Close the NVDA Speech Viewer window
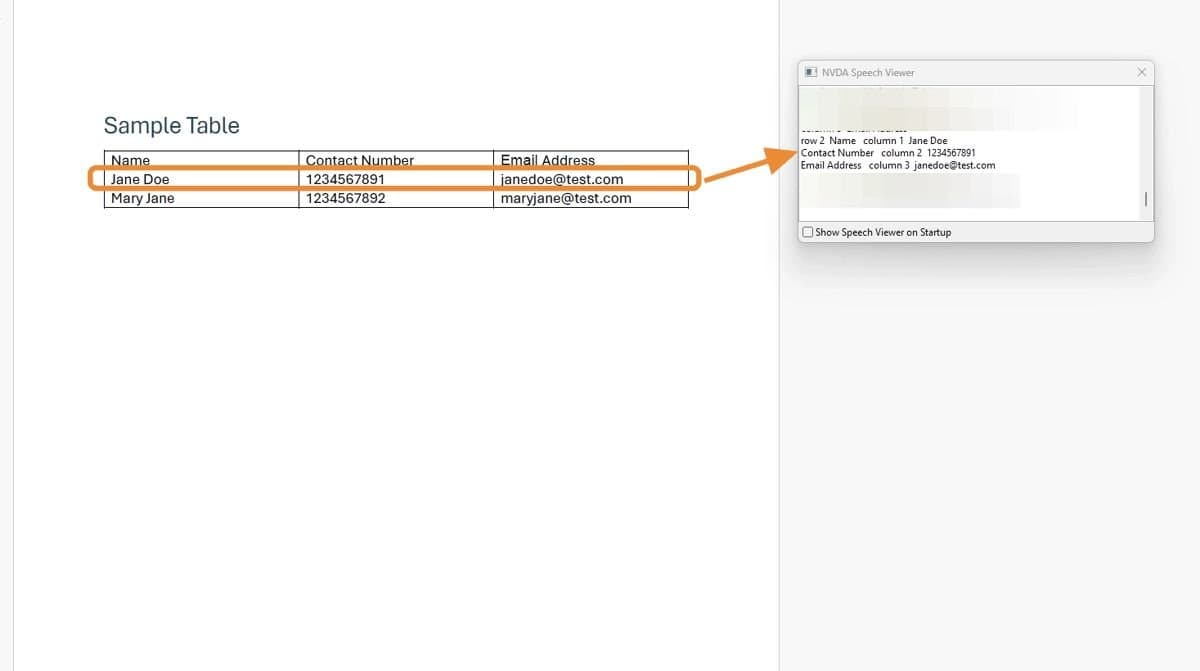 click(1142, 73)
